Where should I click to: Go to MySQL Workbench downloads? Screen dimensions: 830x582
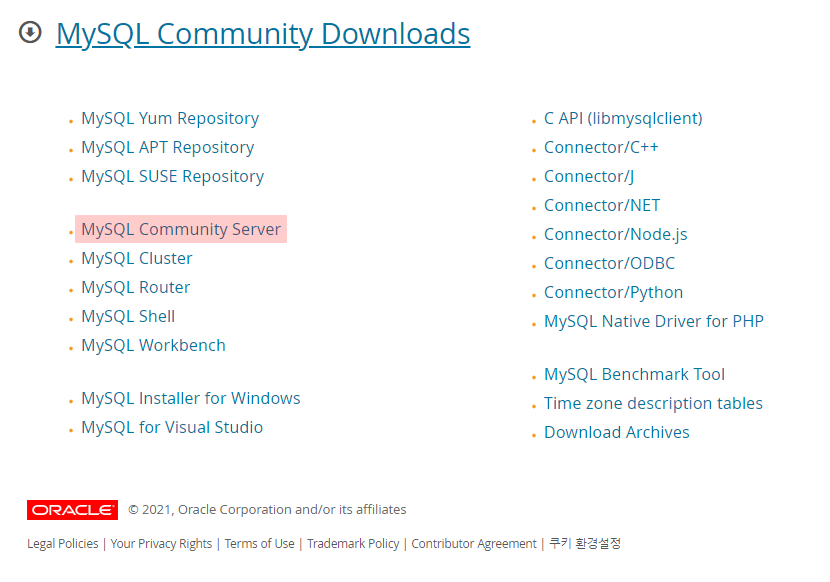[x=154, y=345]
